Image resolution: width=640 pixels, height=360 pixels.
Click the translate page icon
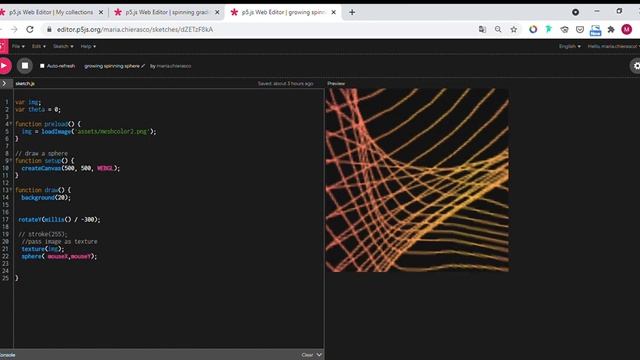(x=482, y=29)
